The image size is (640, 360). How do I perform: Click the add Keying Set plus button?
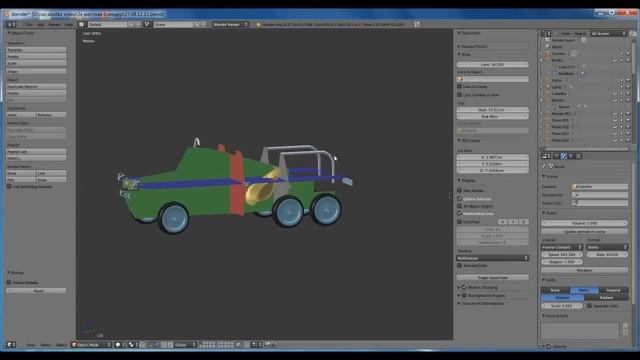coord(625,326)
